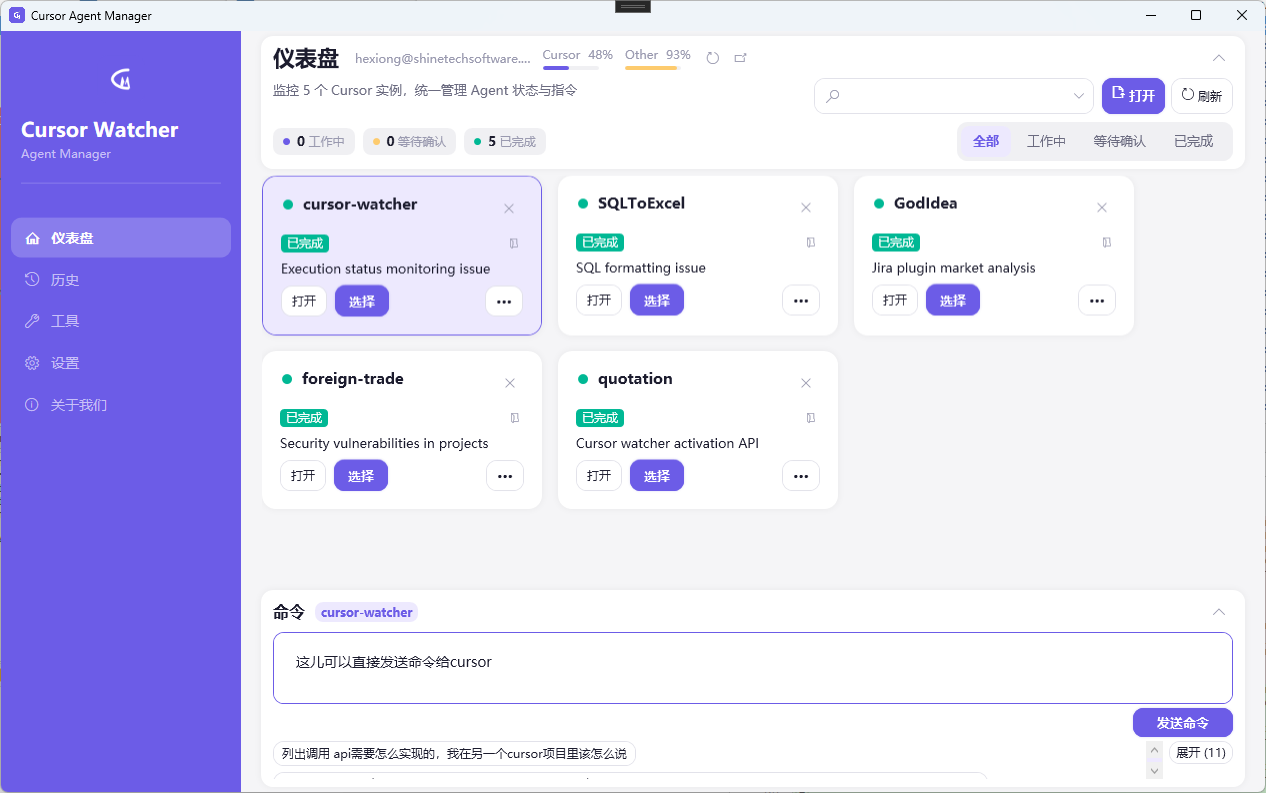Viewport: 1266px width, 793px height.
Task: Click 打开 on the foreign-trade card
Action: tap(303, 476)
